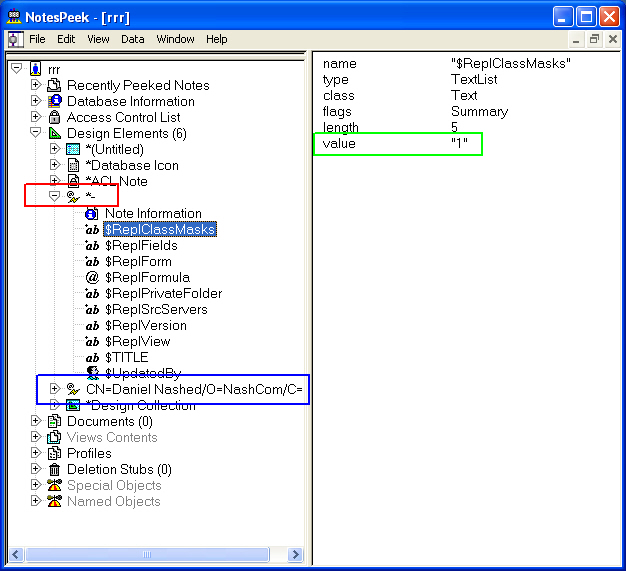The image size is (626, 571).
Task: Click the Design Elements triangle icon
Action: (x=54, y=133)
